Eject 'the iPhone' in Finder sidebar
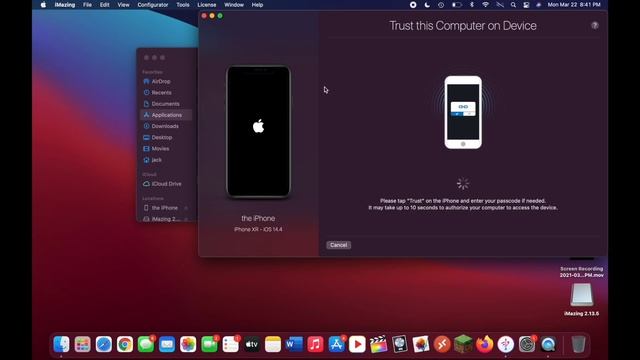Viewport: 640px width, 360px height. [186, 208]
